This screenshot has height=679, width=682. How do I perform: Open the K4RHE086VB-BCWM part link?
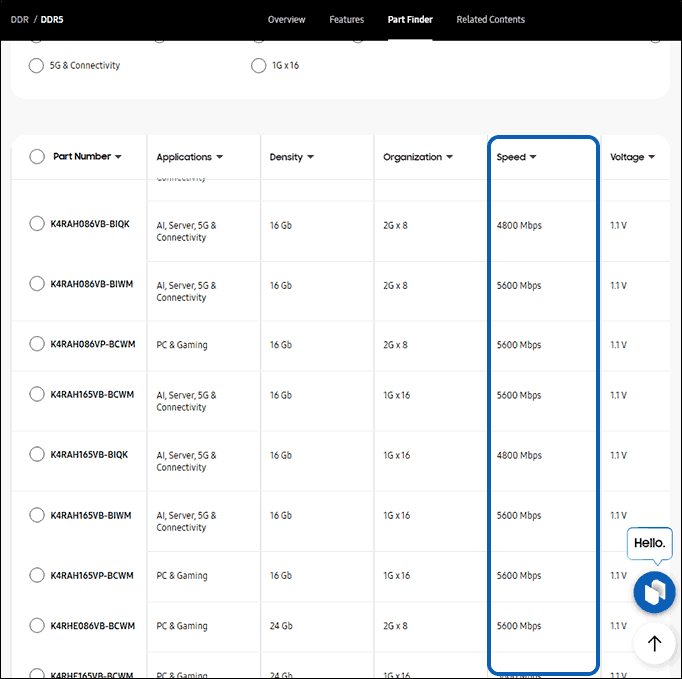(x=93, y=626)
